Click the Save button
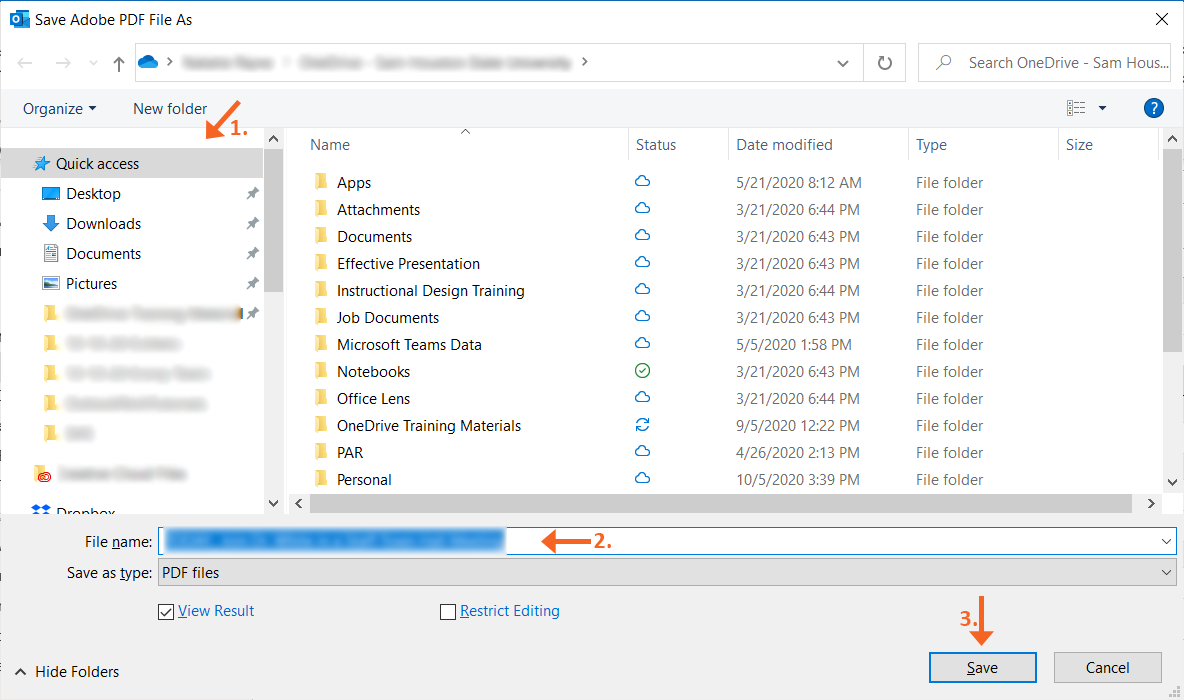1184x700 pixels. pos(982,667)
